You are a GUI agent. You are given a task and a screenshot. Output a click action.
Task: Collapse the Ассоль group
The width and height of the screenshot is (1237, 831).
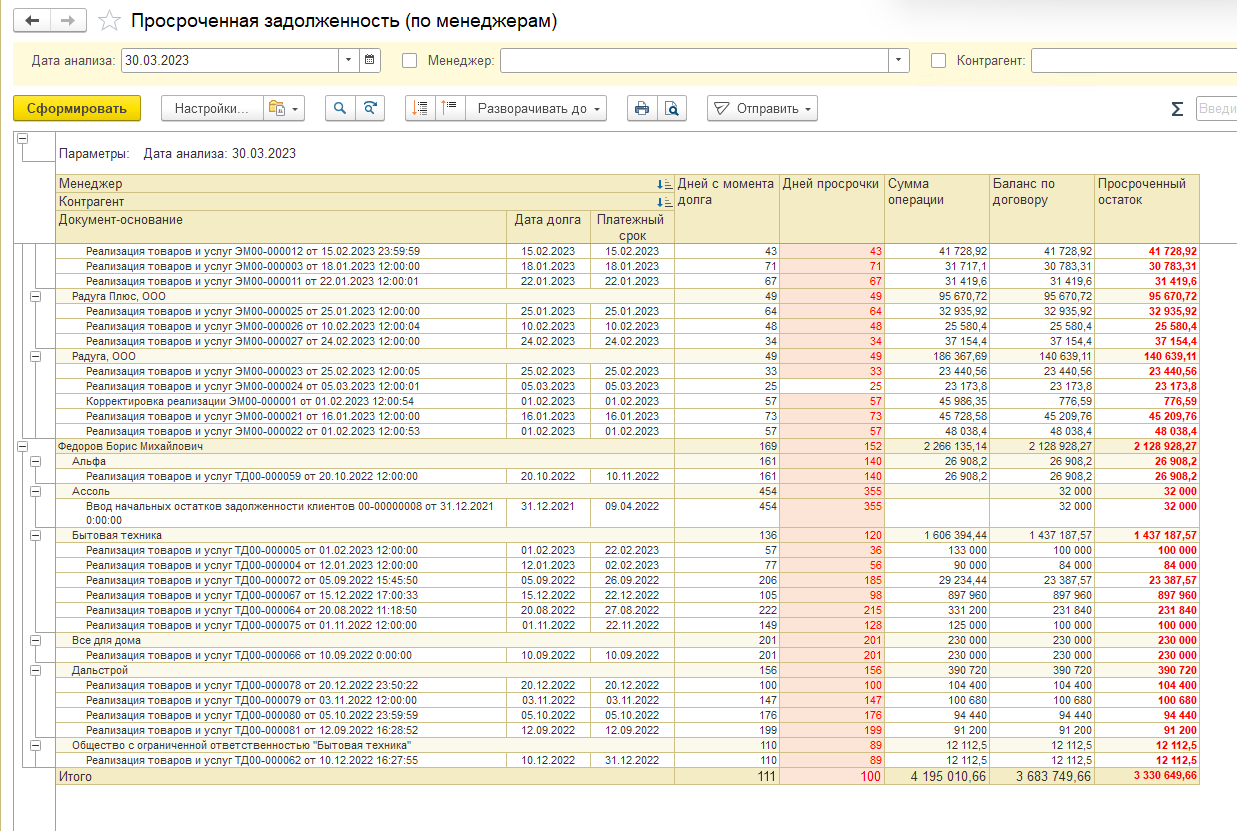coord(37,492)
